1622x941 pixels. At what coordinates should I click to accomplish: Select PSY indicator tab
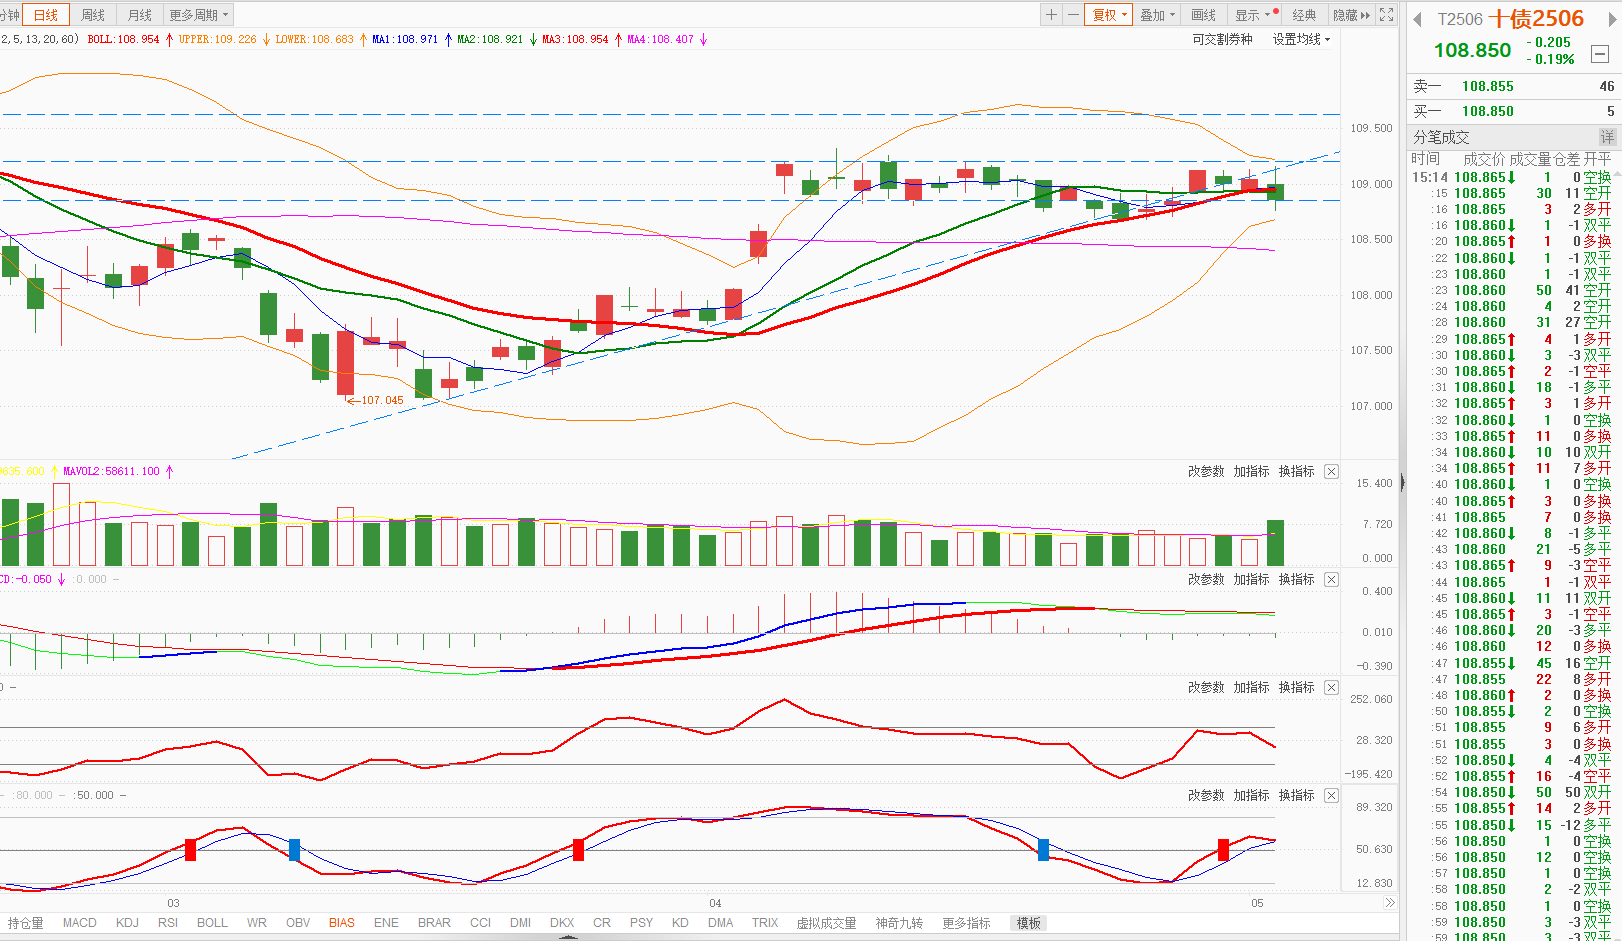pyautogui.click(x=642, y=923)
